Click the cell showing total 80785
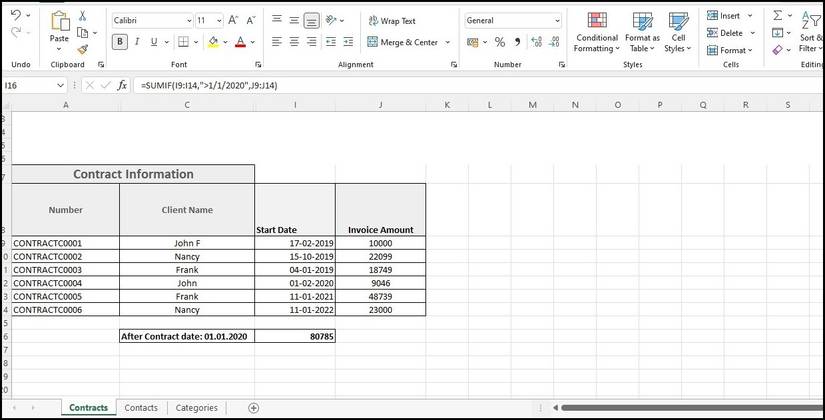Viewport: 825px width, 420px height. (295, 336)
